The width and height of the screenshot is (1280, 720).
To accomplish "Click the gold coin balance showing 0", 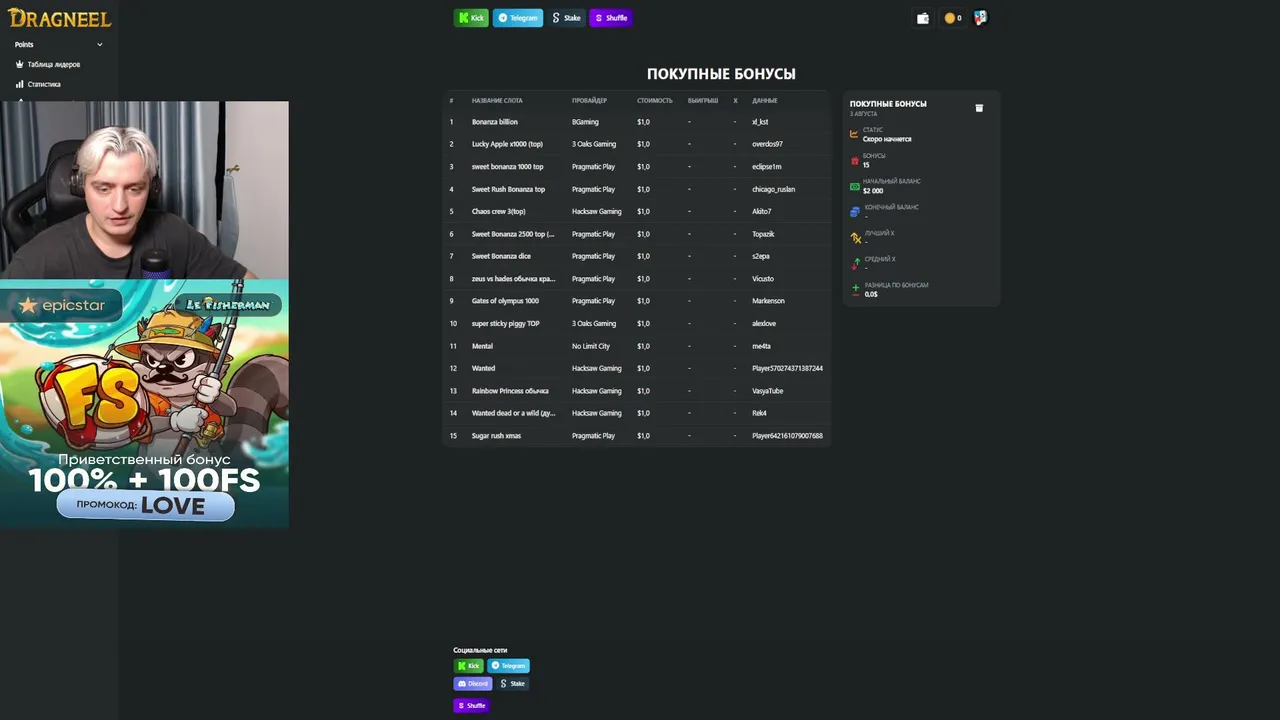I will click(x=953, y=18).
